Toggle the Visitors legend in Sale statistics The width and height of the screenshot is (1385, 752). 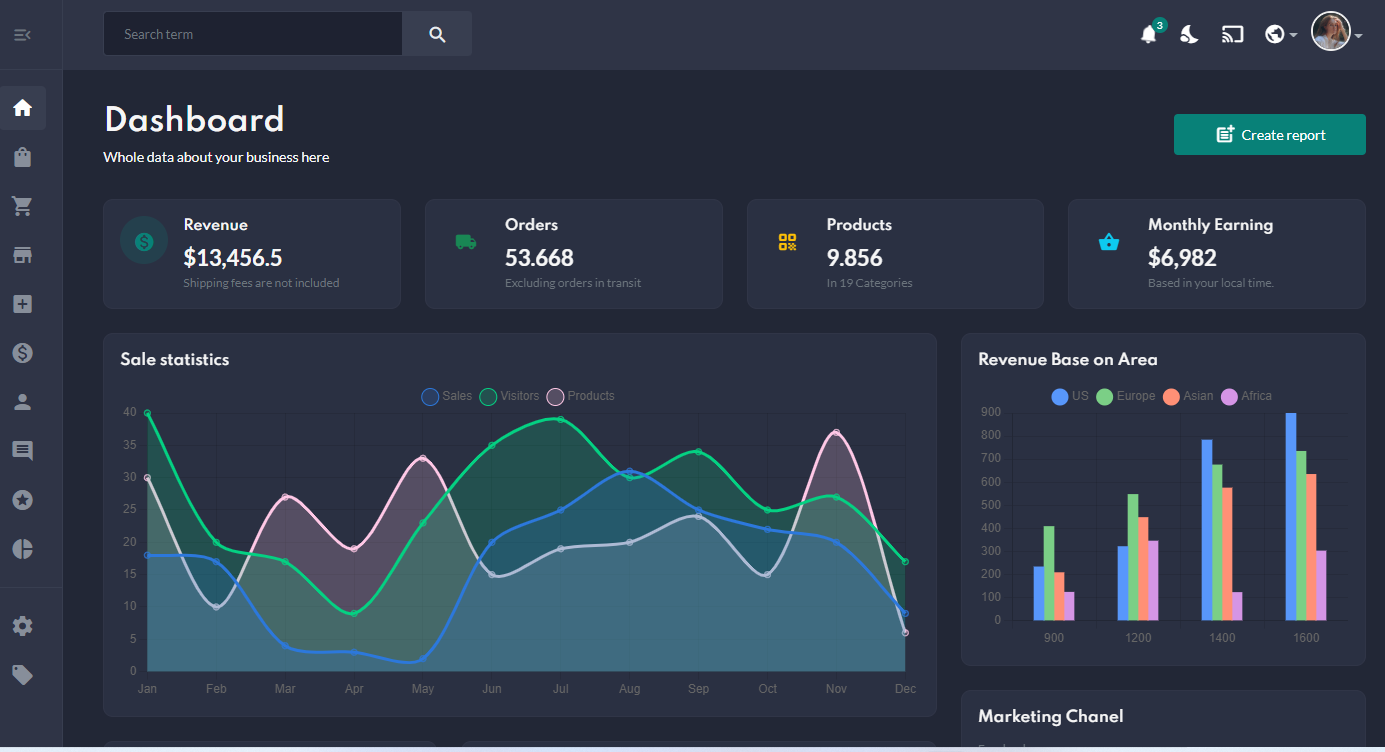click(x=510, y=396)
